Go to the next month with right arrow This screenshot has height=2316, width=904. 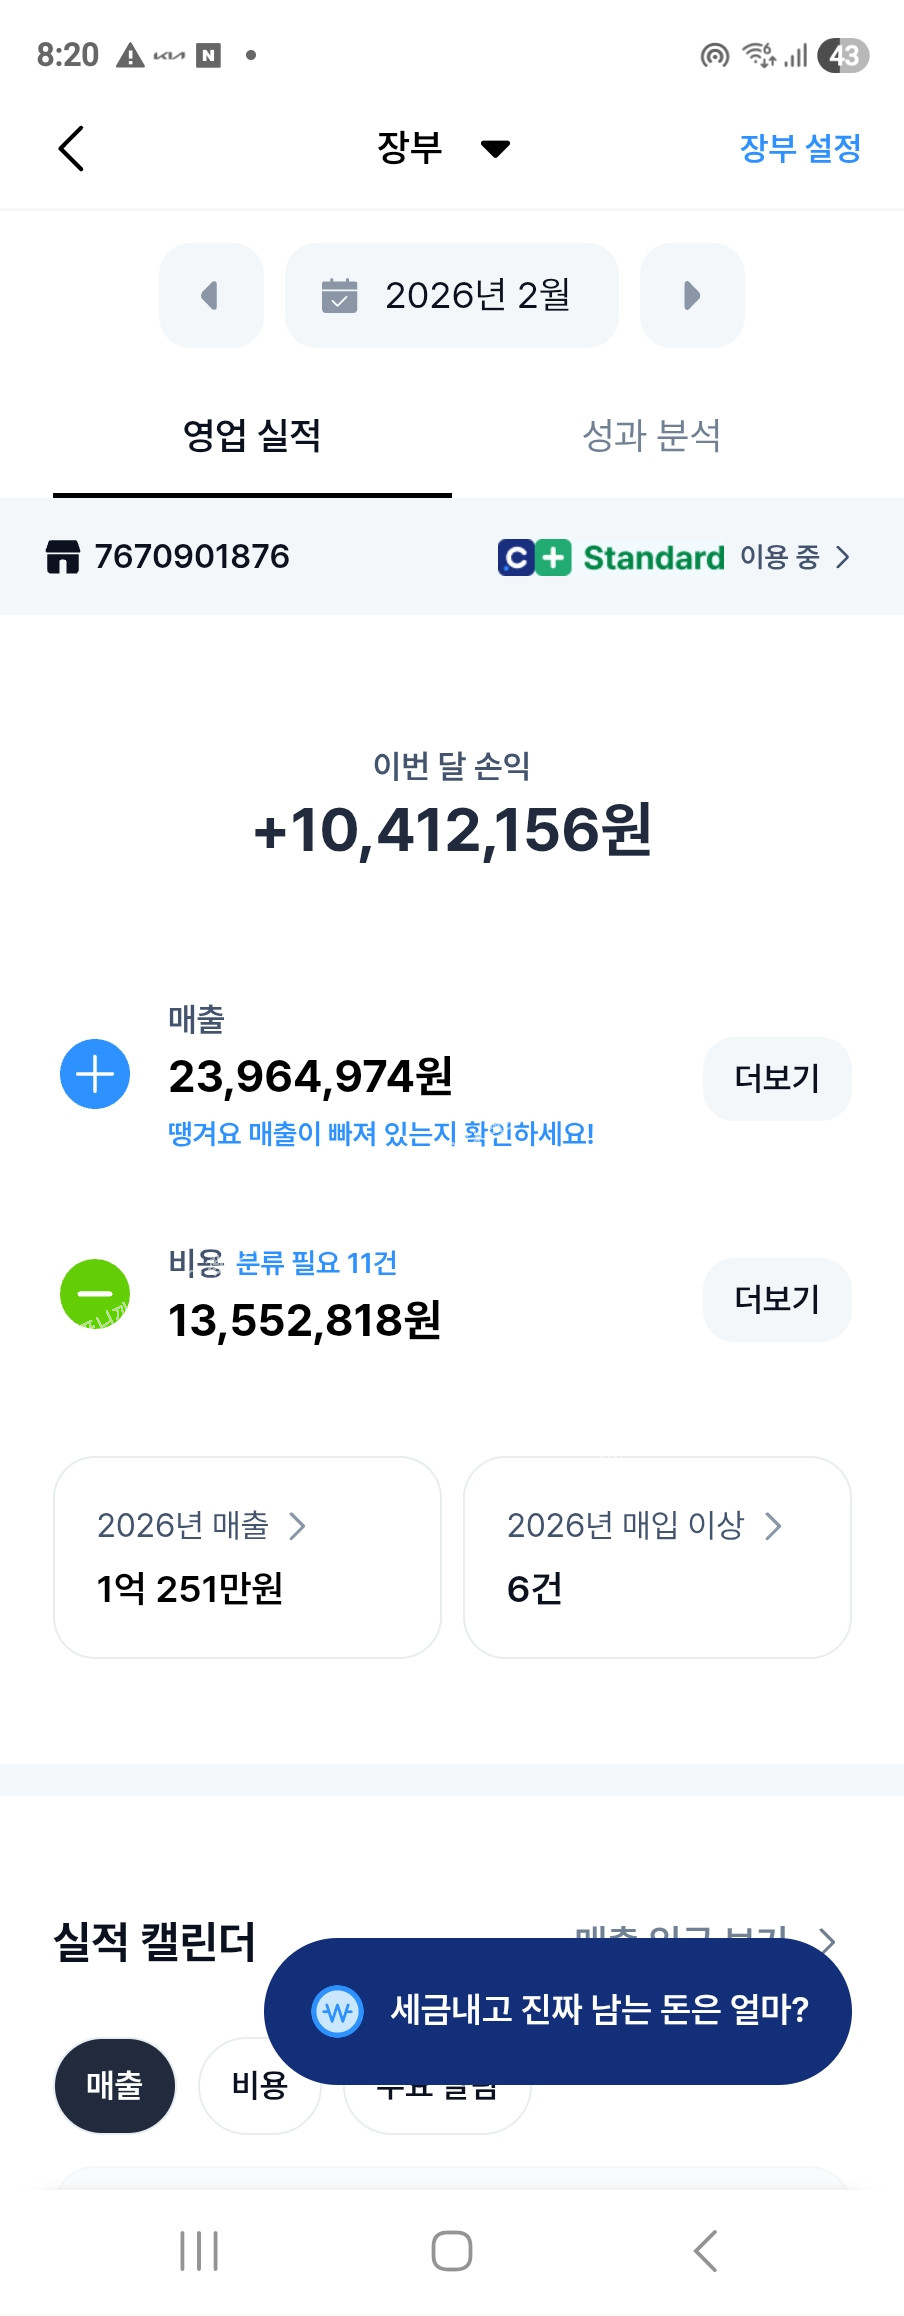tap(692, 295)
